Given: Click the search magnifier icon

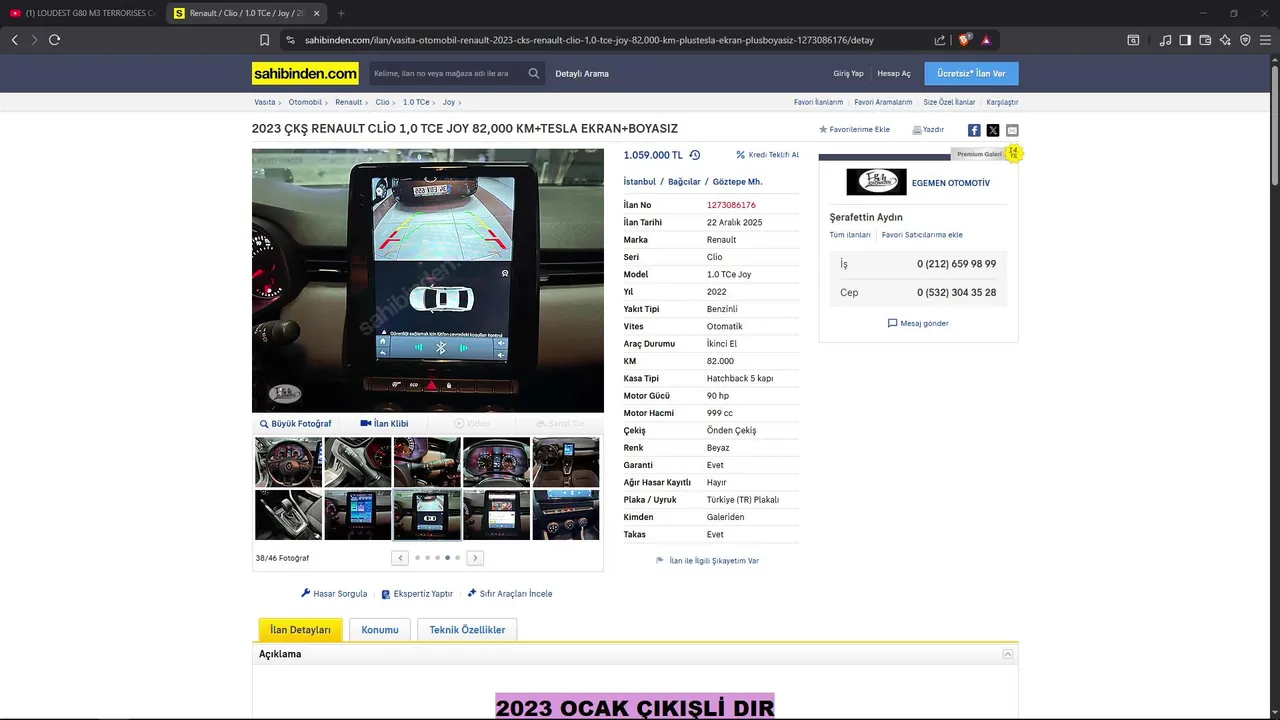Looking at the screenshot, I should pos(534,73).
